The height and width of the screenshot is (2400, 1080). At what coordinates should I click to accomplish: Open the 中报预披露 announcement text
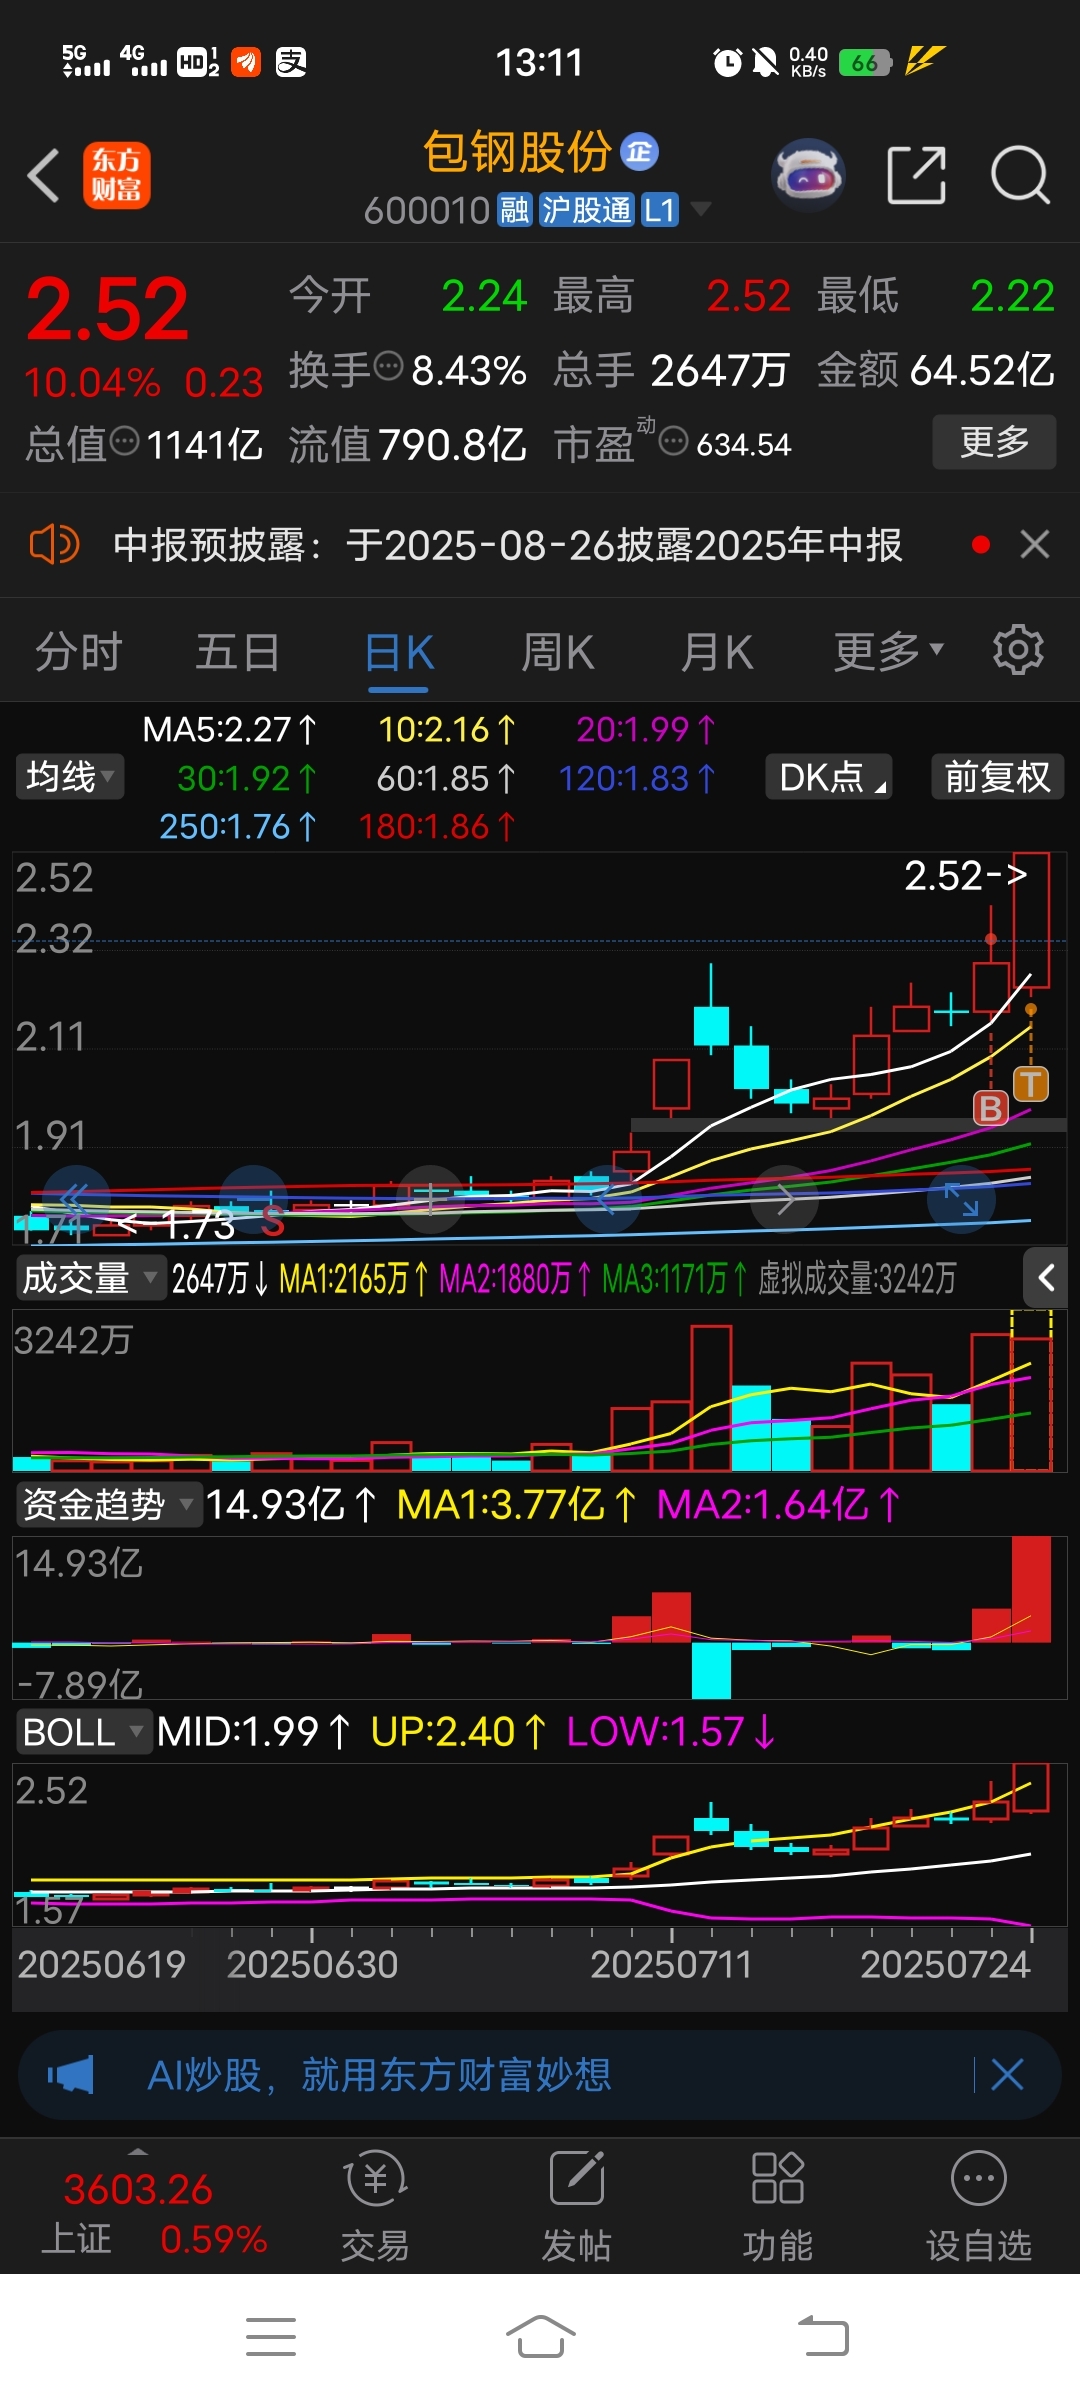tap(507, 545)
